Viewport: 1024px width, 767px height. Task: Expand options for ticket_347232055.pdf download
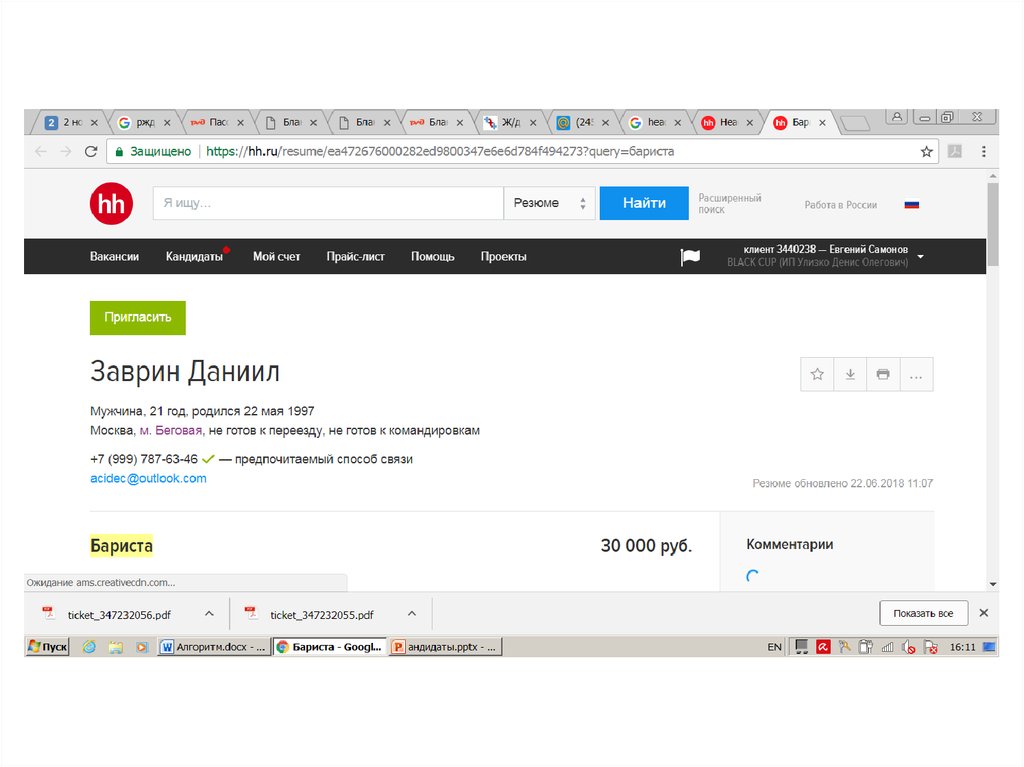point(411,613)
